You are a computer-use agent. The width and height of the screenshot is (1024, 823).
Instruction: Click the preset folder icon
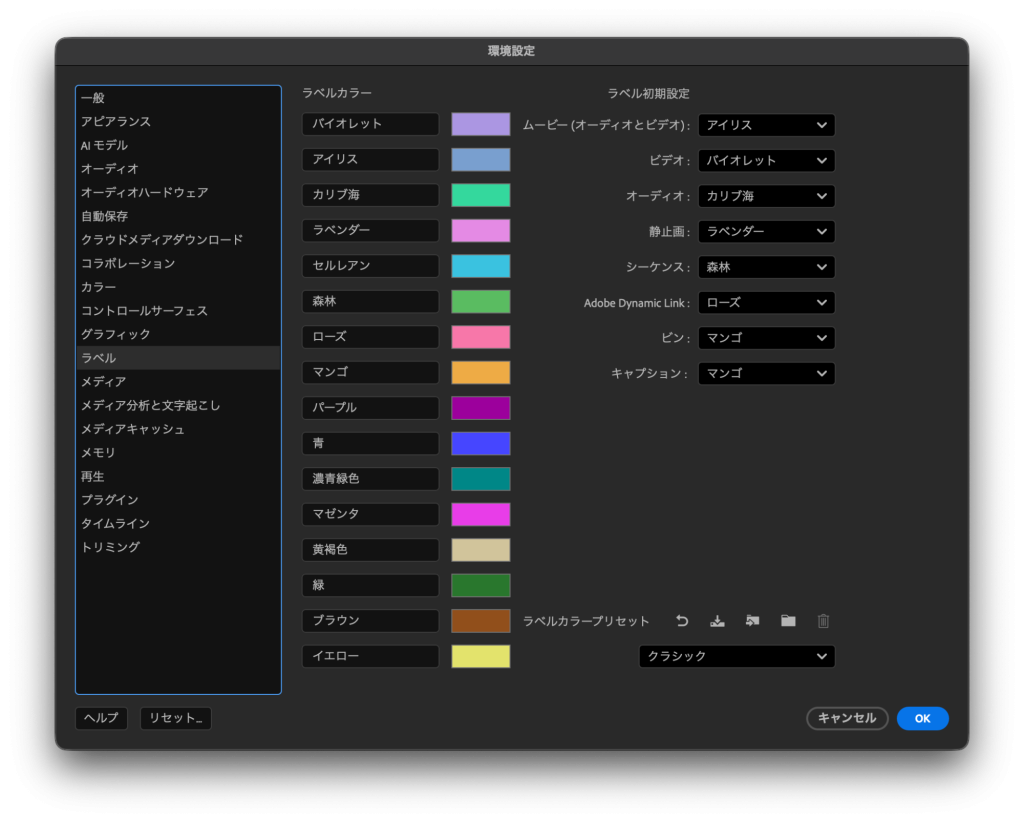click(x=788, y=621)
